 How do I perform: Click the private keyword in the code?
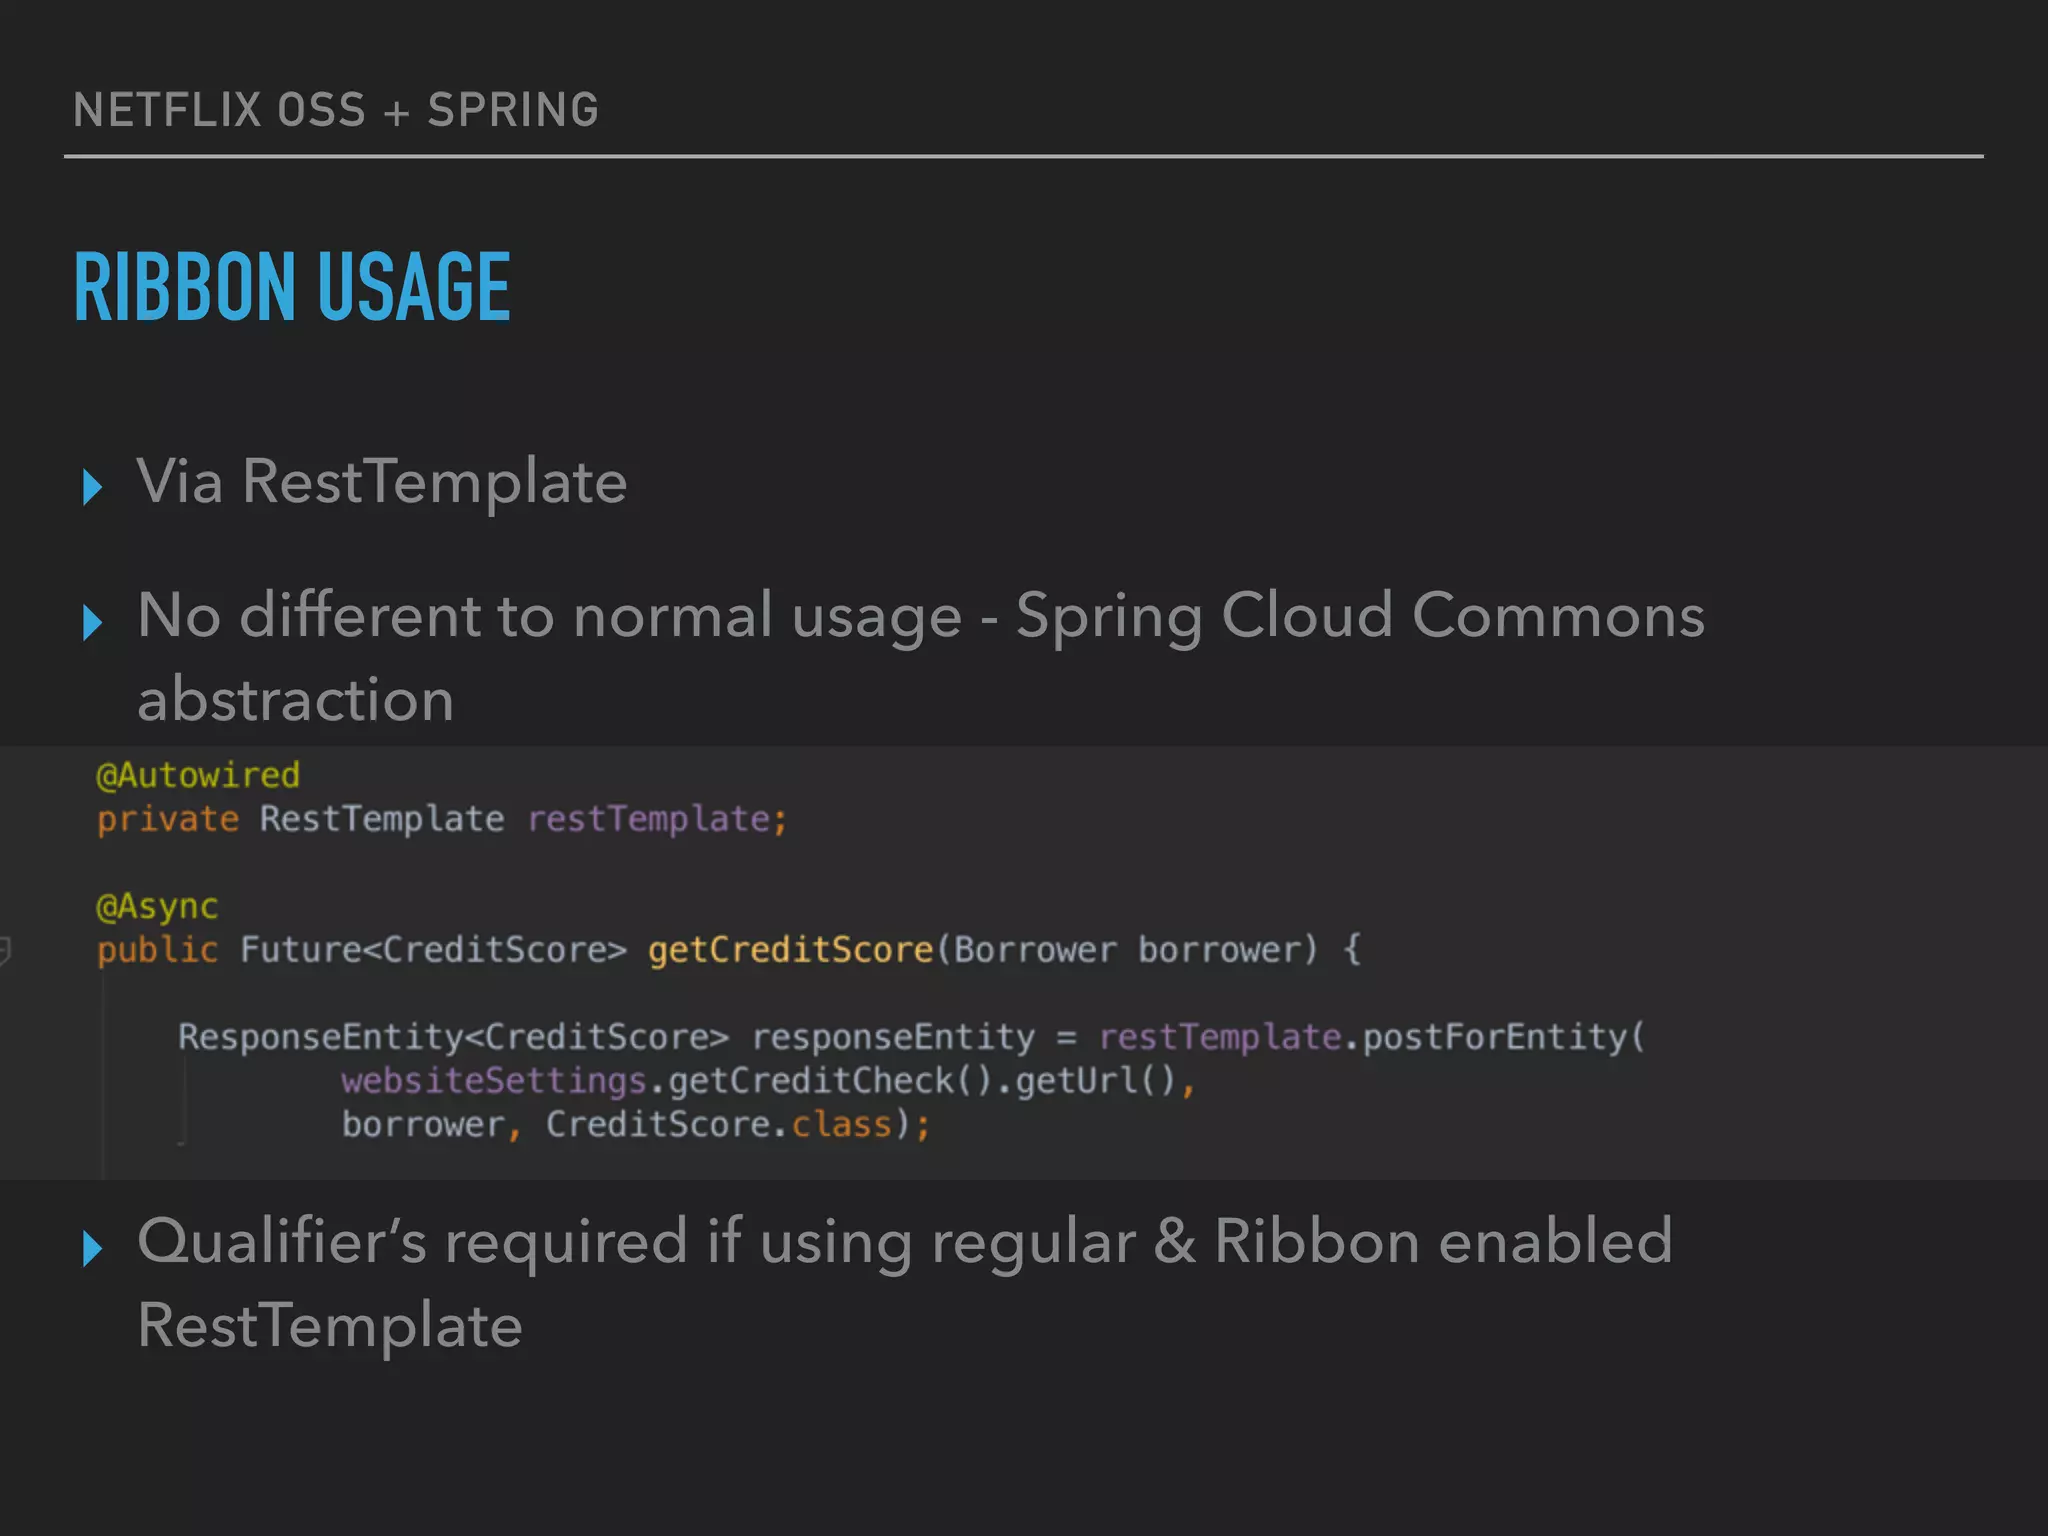[x=168, y=819]
